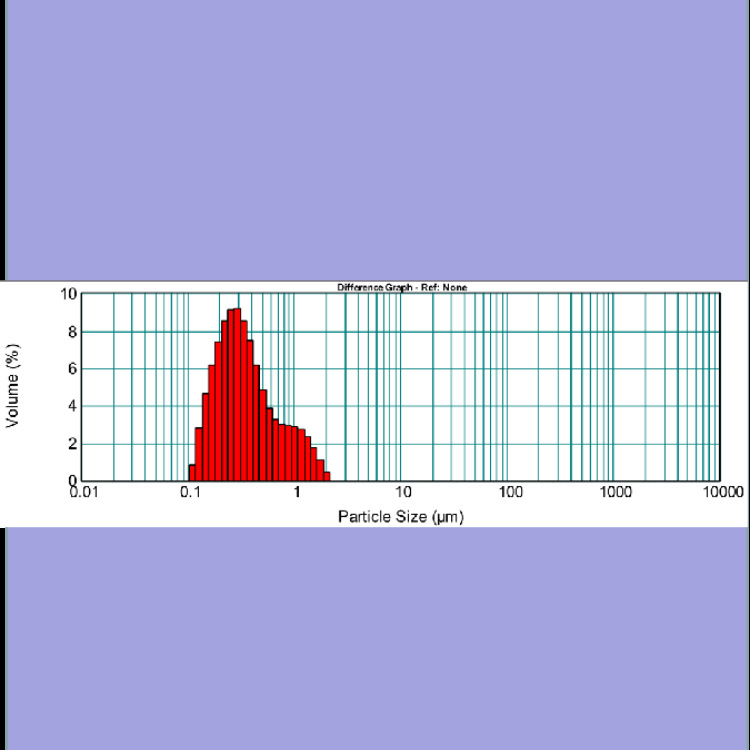Image resolution: width=750 pixels, height=750 pixels.
Task: Click the x-axis tick label reading 10
Action: (x=403, y=492)
